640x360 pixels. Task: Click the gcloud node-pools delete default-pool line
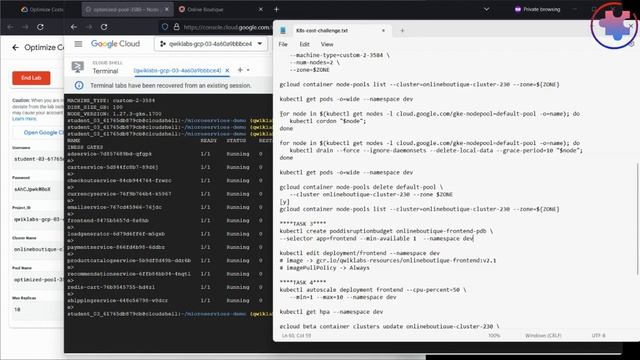(x=361, y=187)
